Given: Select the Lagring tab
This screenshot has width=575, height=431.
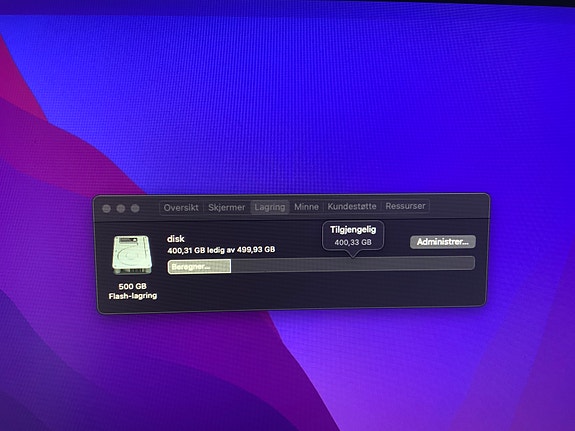Looking at the screenshot, I should point(270,207).
